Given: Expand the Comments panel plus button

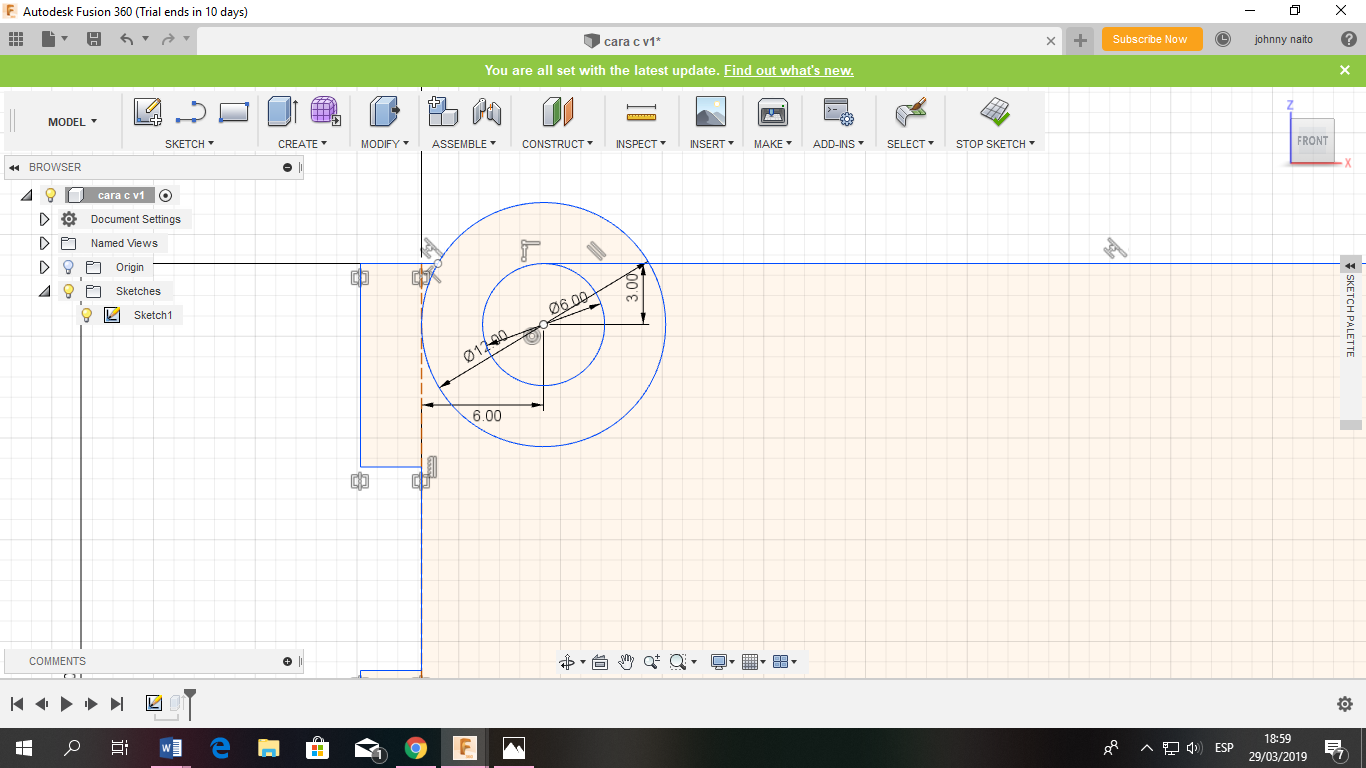Looking at the screenshot, I should coord(288,661).
